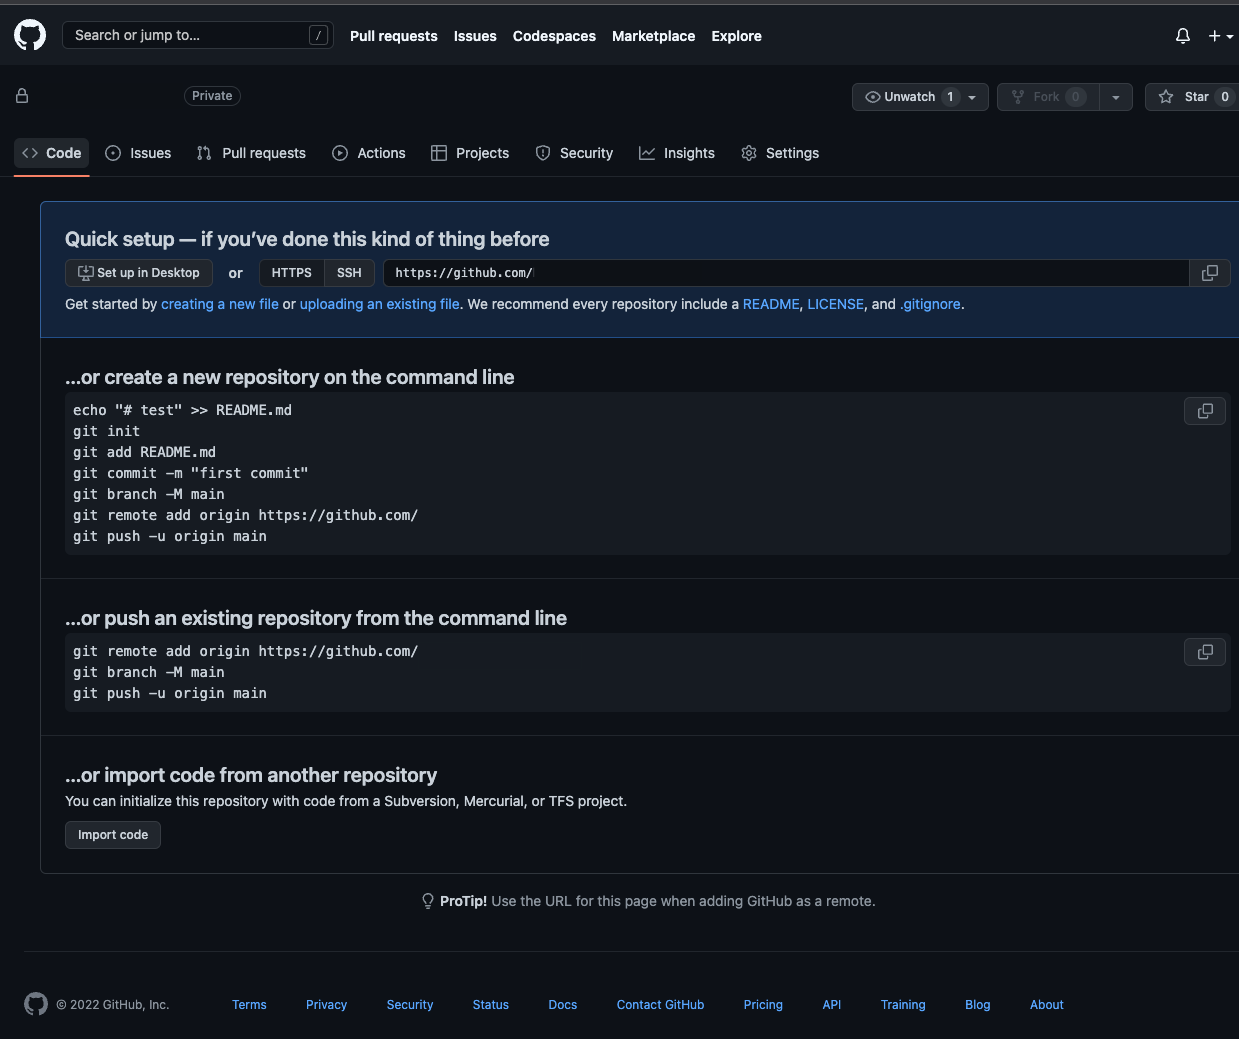Select the SSH protocol toggle
Image resolution: width=1239 pixels, height=1039 pixels.
pos(349,273)
